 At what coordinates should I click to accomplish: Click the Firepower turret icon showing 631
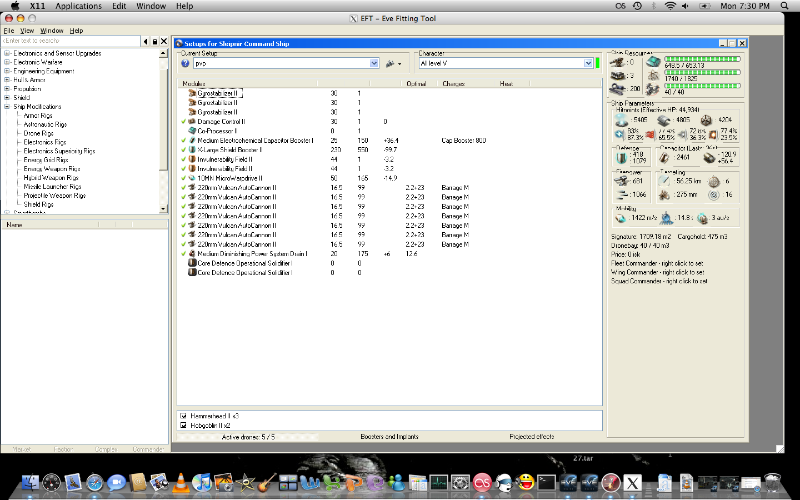coord(622,181)
